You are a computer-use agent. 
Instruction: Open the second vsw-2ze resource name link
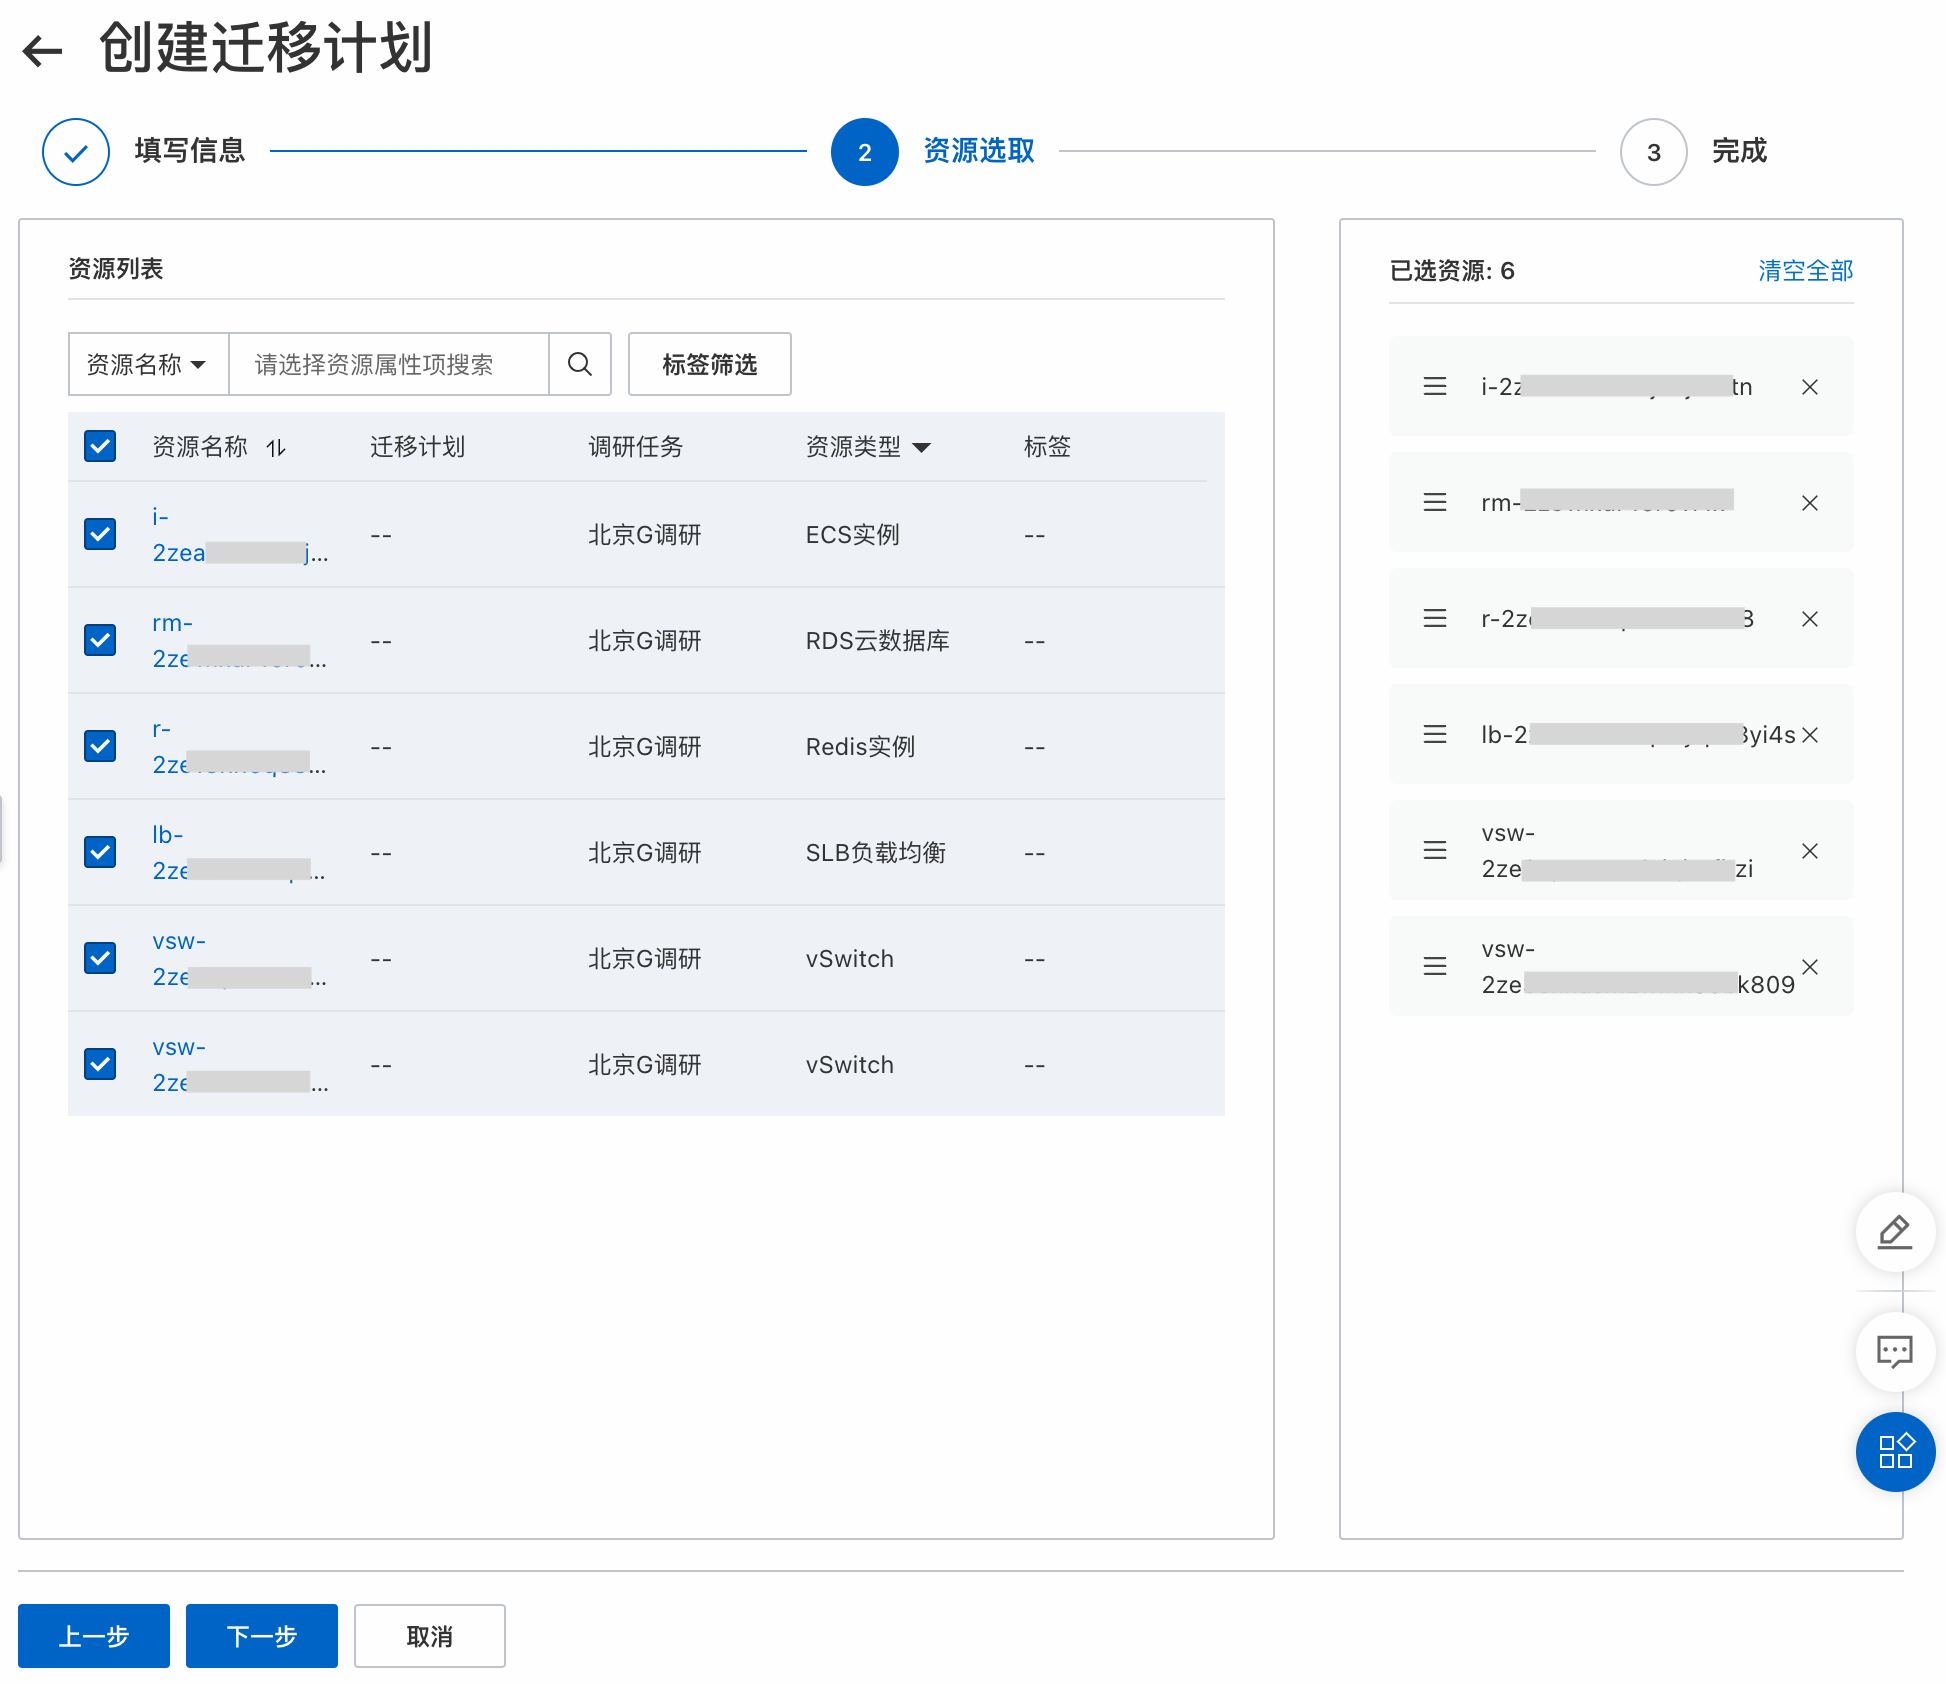240,1065
